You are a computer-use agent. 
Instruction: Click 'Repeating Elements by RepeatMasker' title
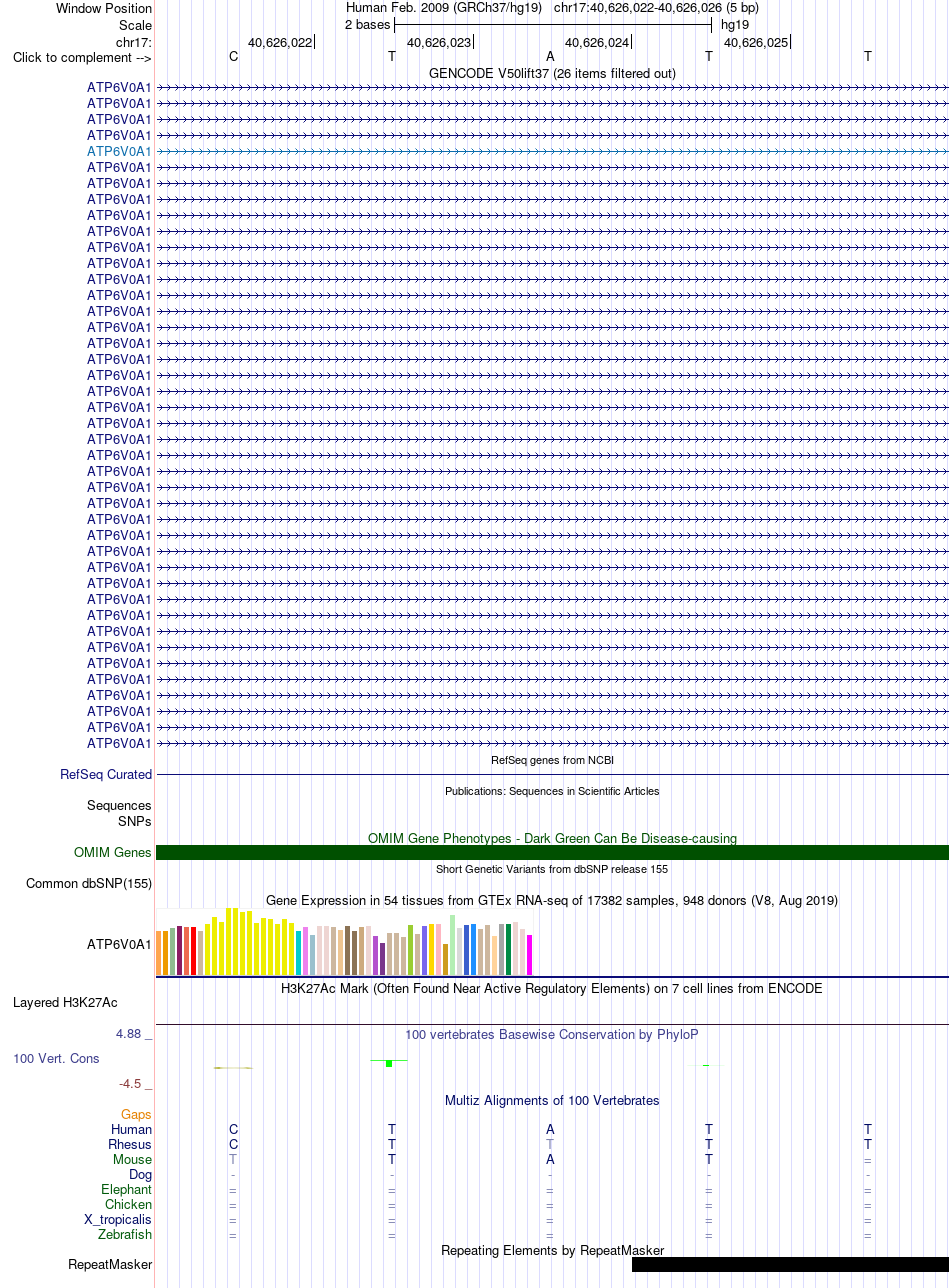click(552, 1251)
